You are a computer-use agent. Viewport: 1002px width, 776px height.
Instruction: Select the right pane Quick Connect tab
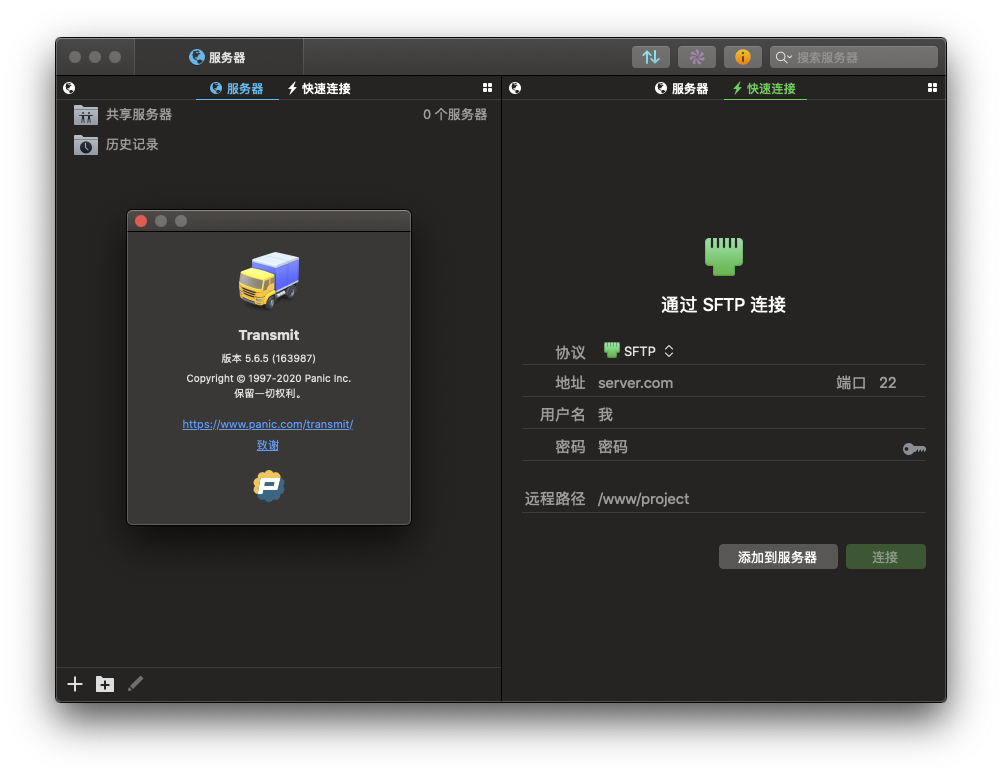click(x=764, y=88)
